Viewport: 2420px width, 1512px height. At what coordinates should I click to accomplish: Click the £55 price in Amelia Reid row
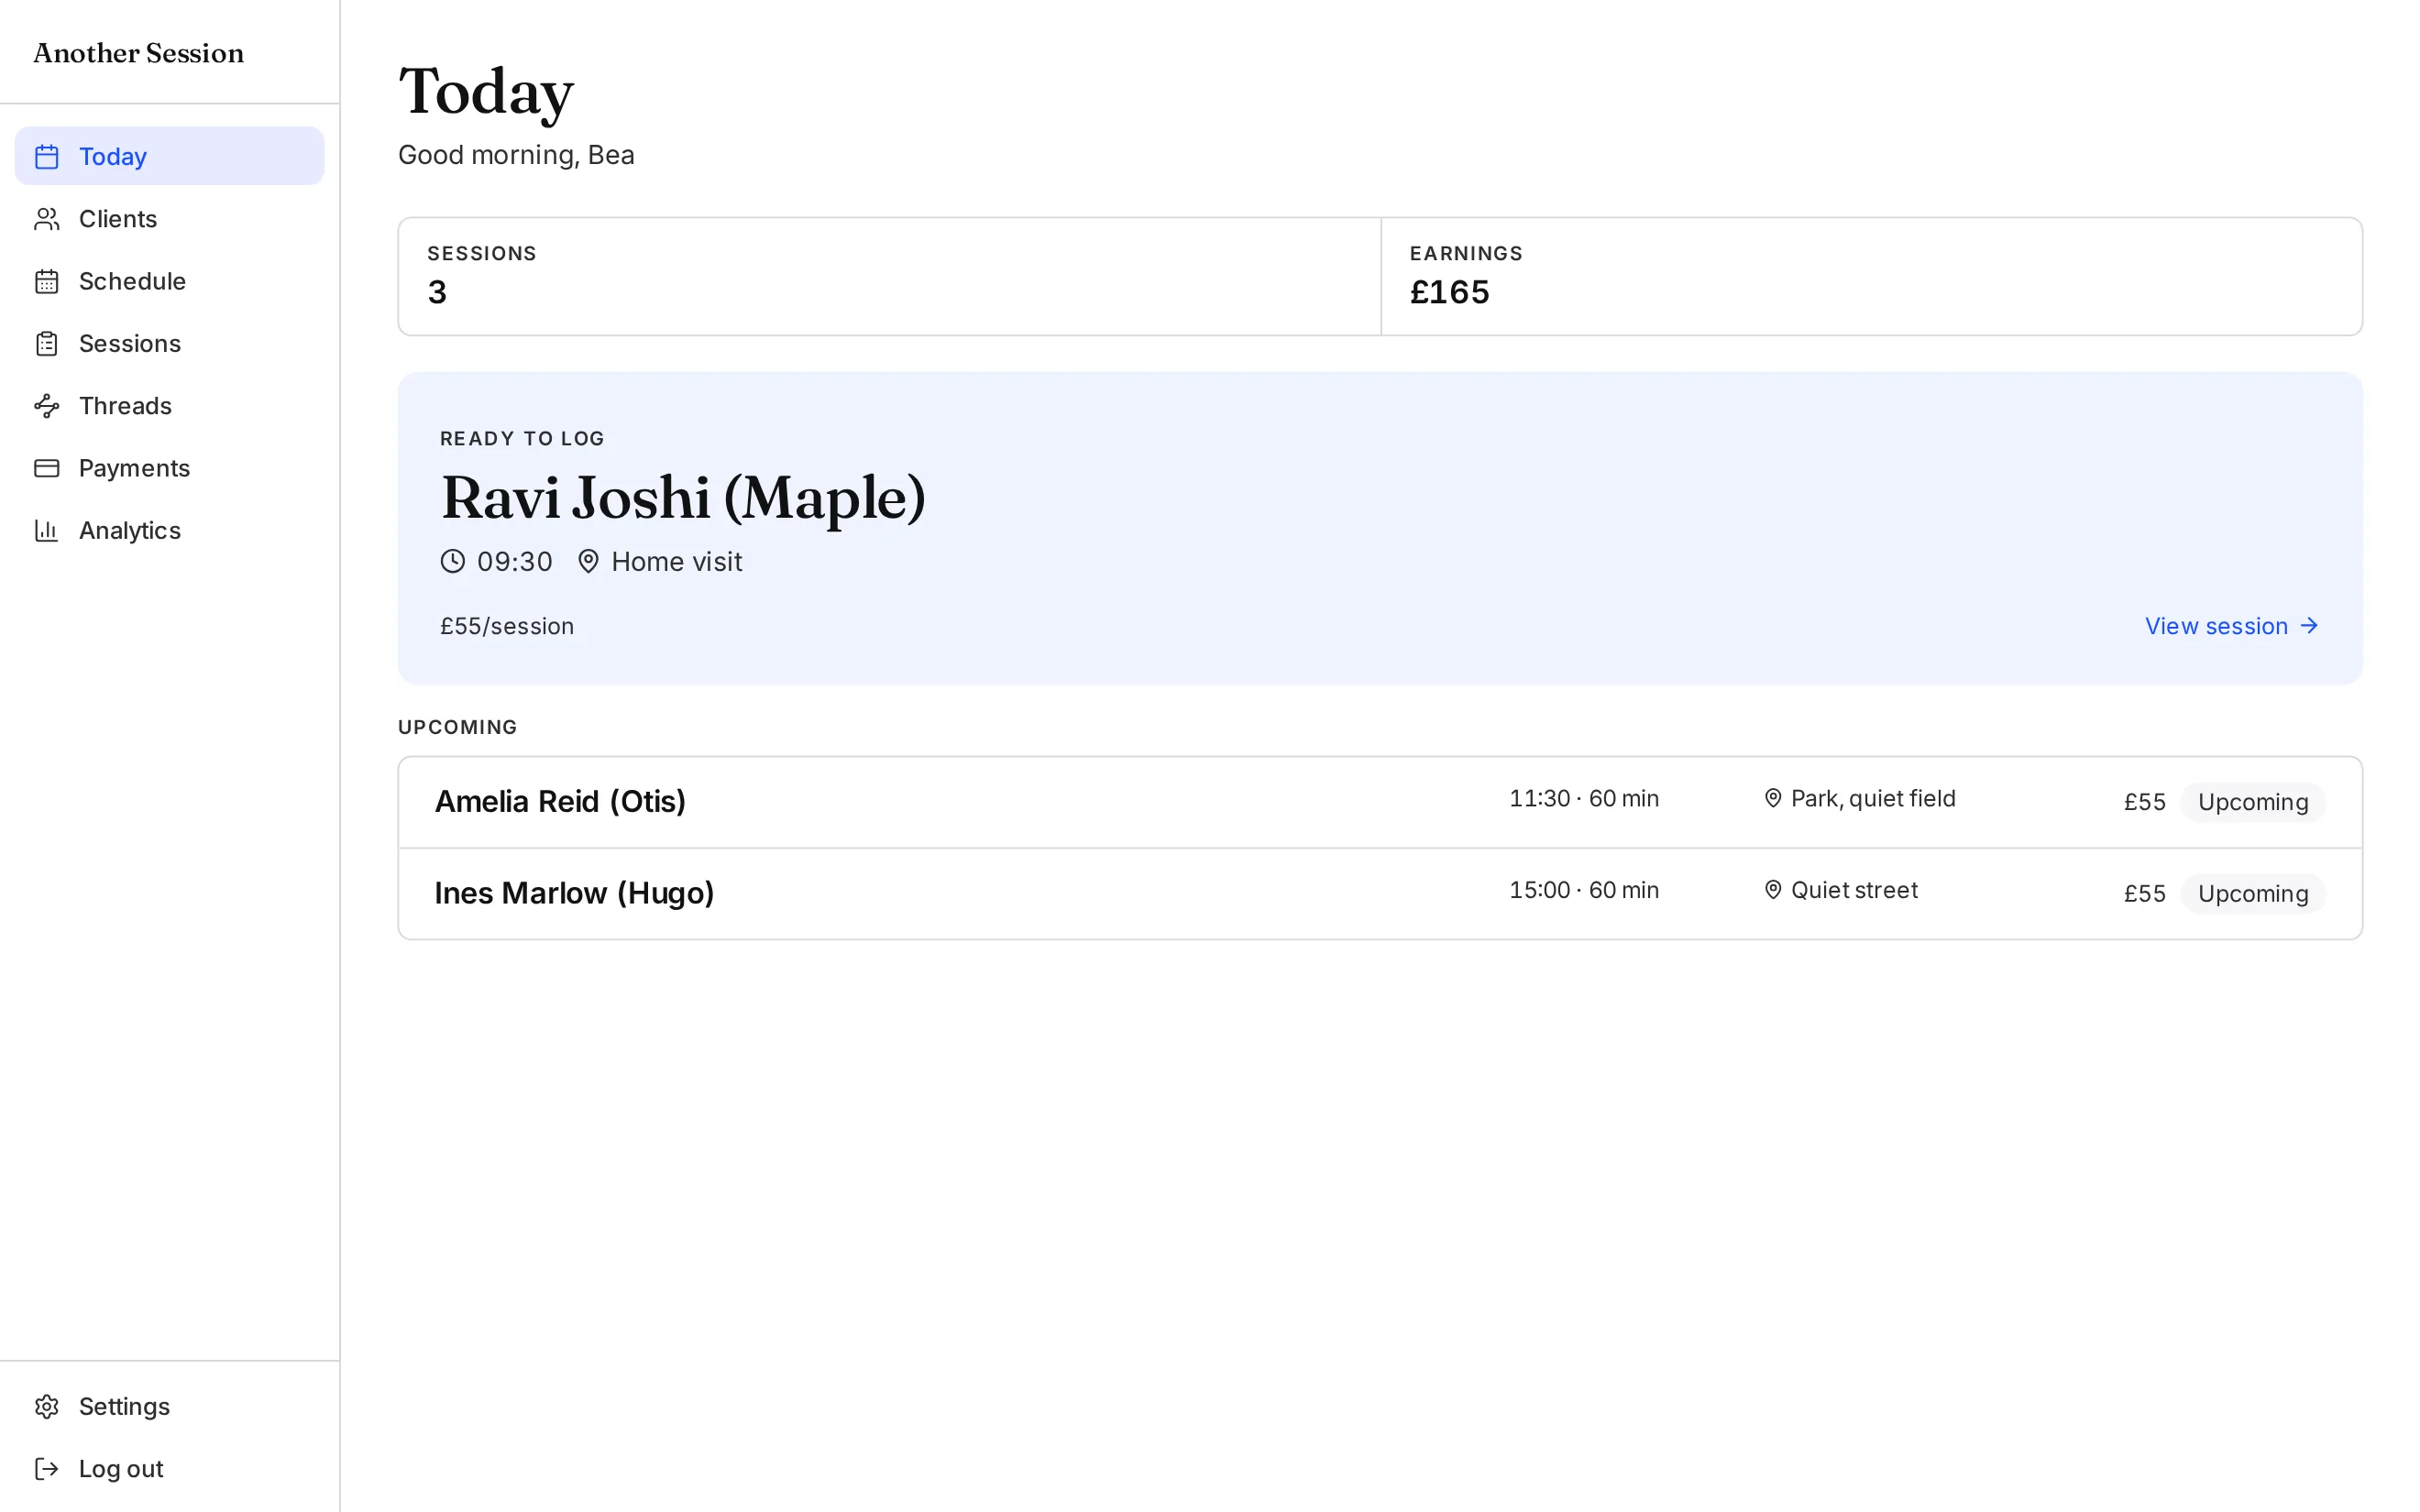click(x=2145, y=802)
